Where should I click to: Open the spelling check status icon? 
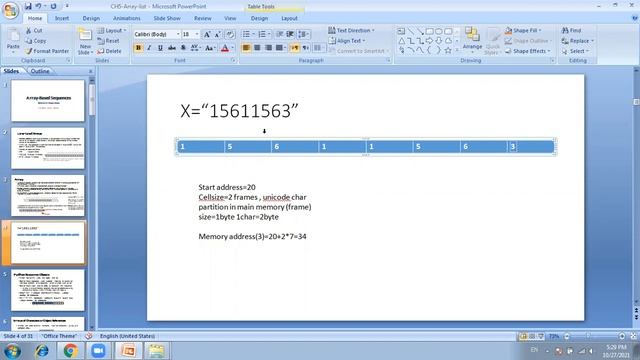click(89, 336)
